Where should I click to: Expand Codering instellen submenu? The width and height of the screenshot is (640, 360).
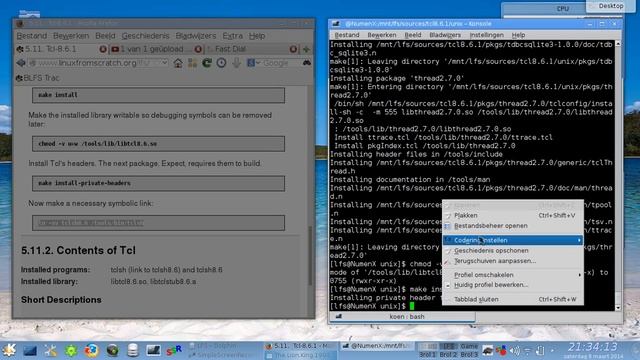[513, 240]
